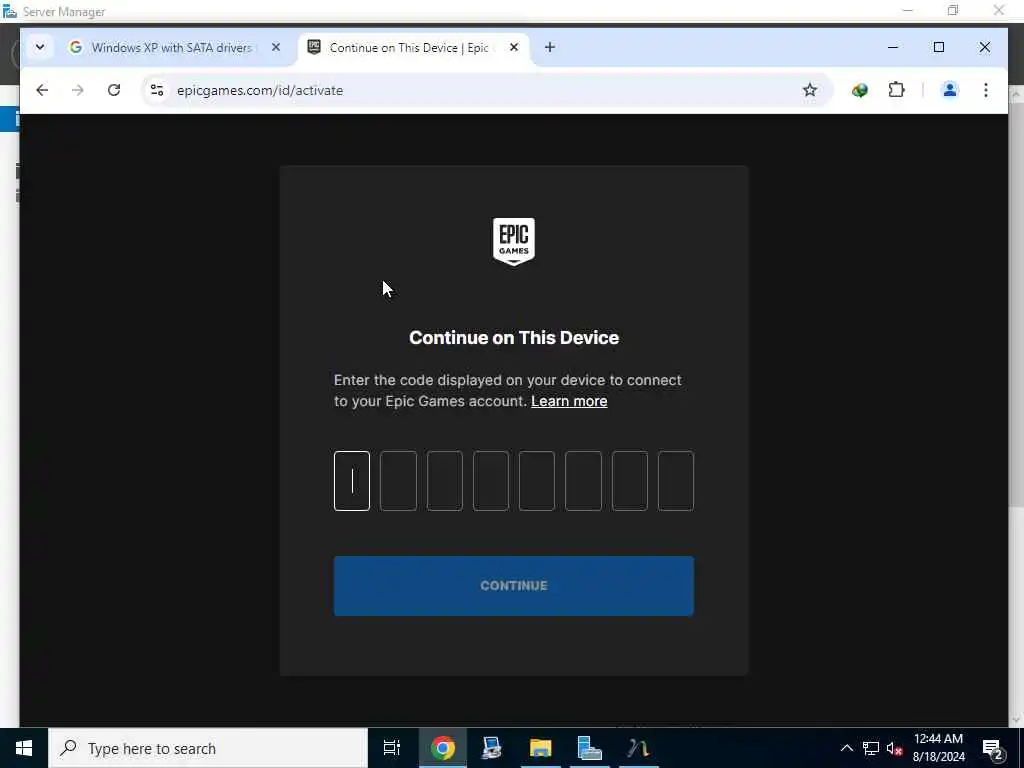Screen dimensions: 1024x768
Task: Open the Learn more link
Action: tap(569, 401)
